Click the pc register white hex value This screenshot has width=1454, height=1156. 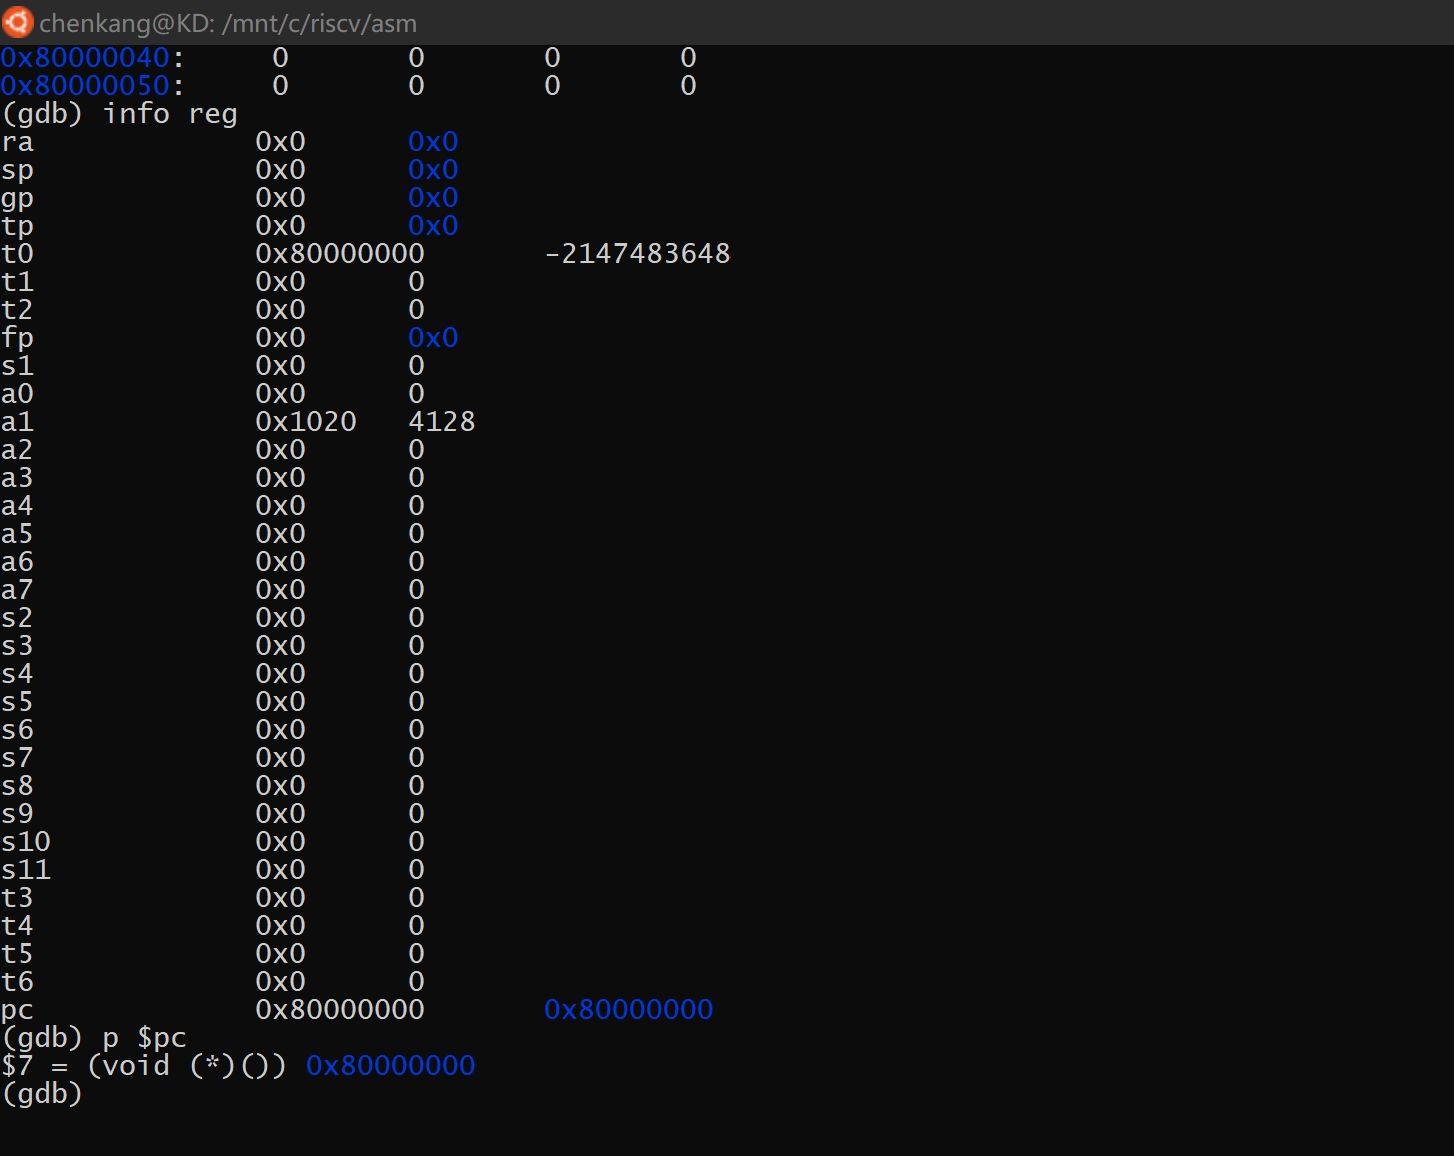coord(340,1010)
